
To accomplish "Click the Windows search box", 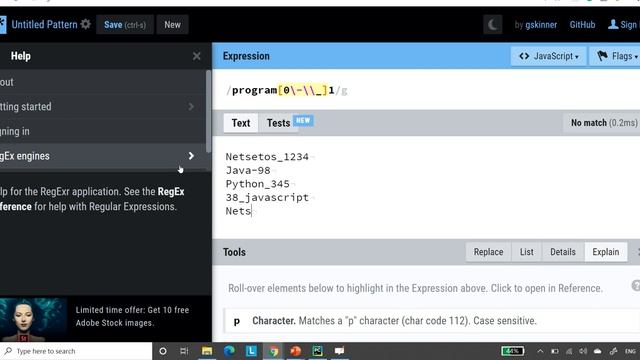I will (76, 351).
